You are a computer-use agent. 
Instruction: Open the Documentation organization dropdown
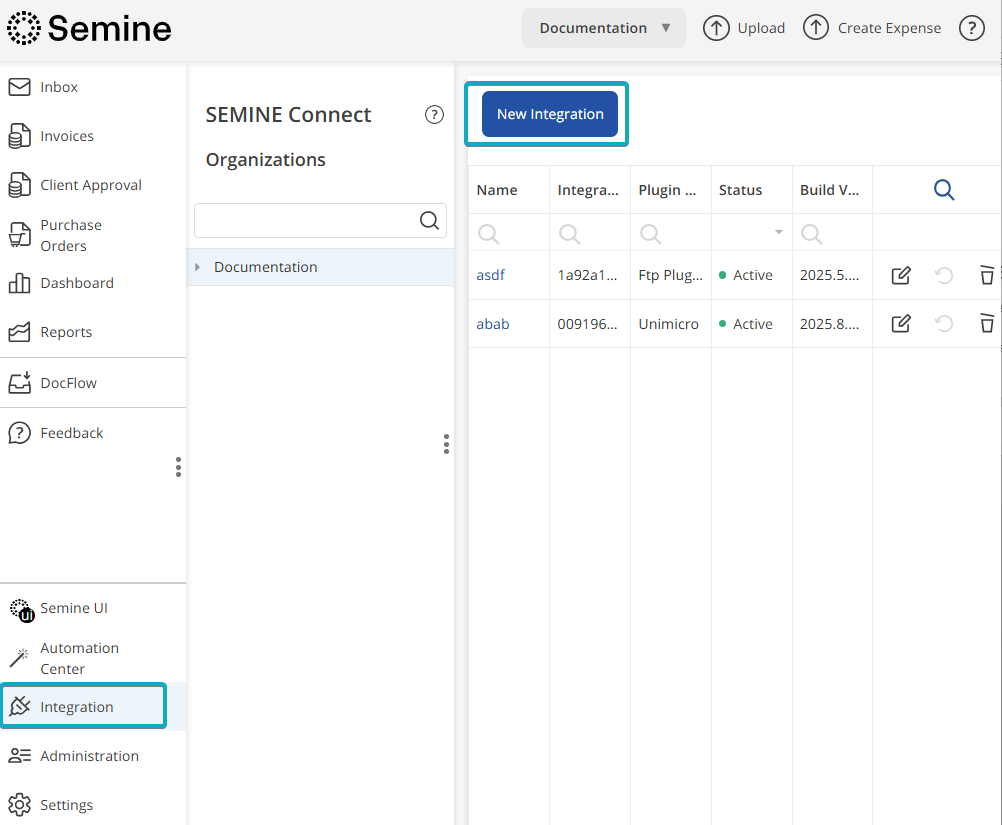click(604, 28)
